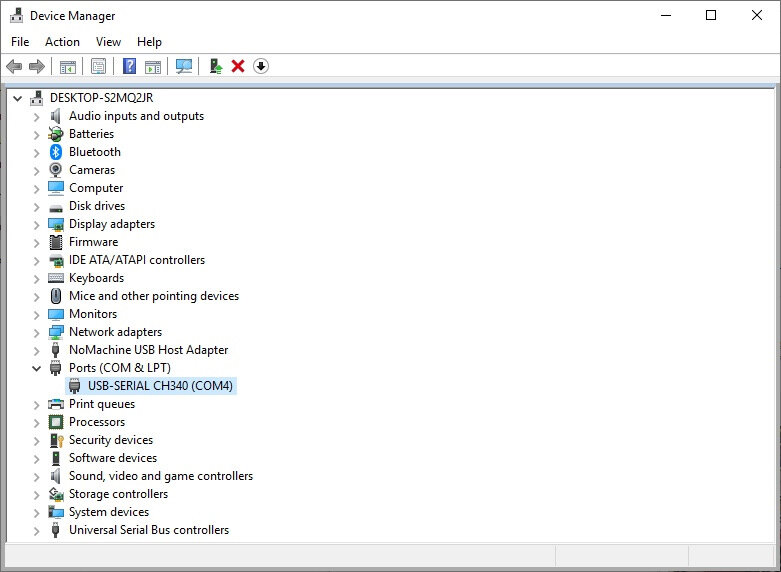
Task: Collapse the DESKTOP-S2MQ2JR root node
Action: 18,98
